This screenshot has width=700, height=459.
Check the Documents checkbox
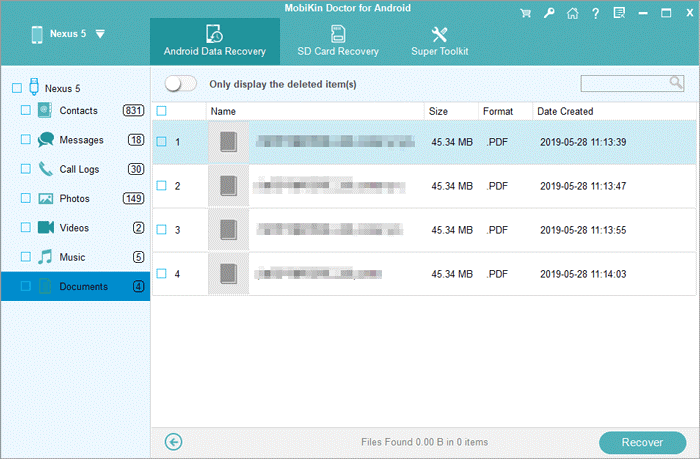click(26, 286)
